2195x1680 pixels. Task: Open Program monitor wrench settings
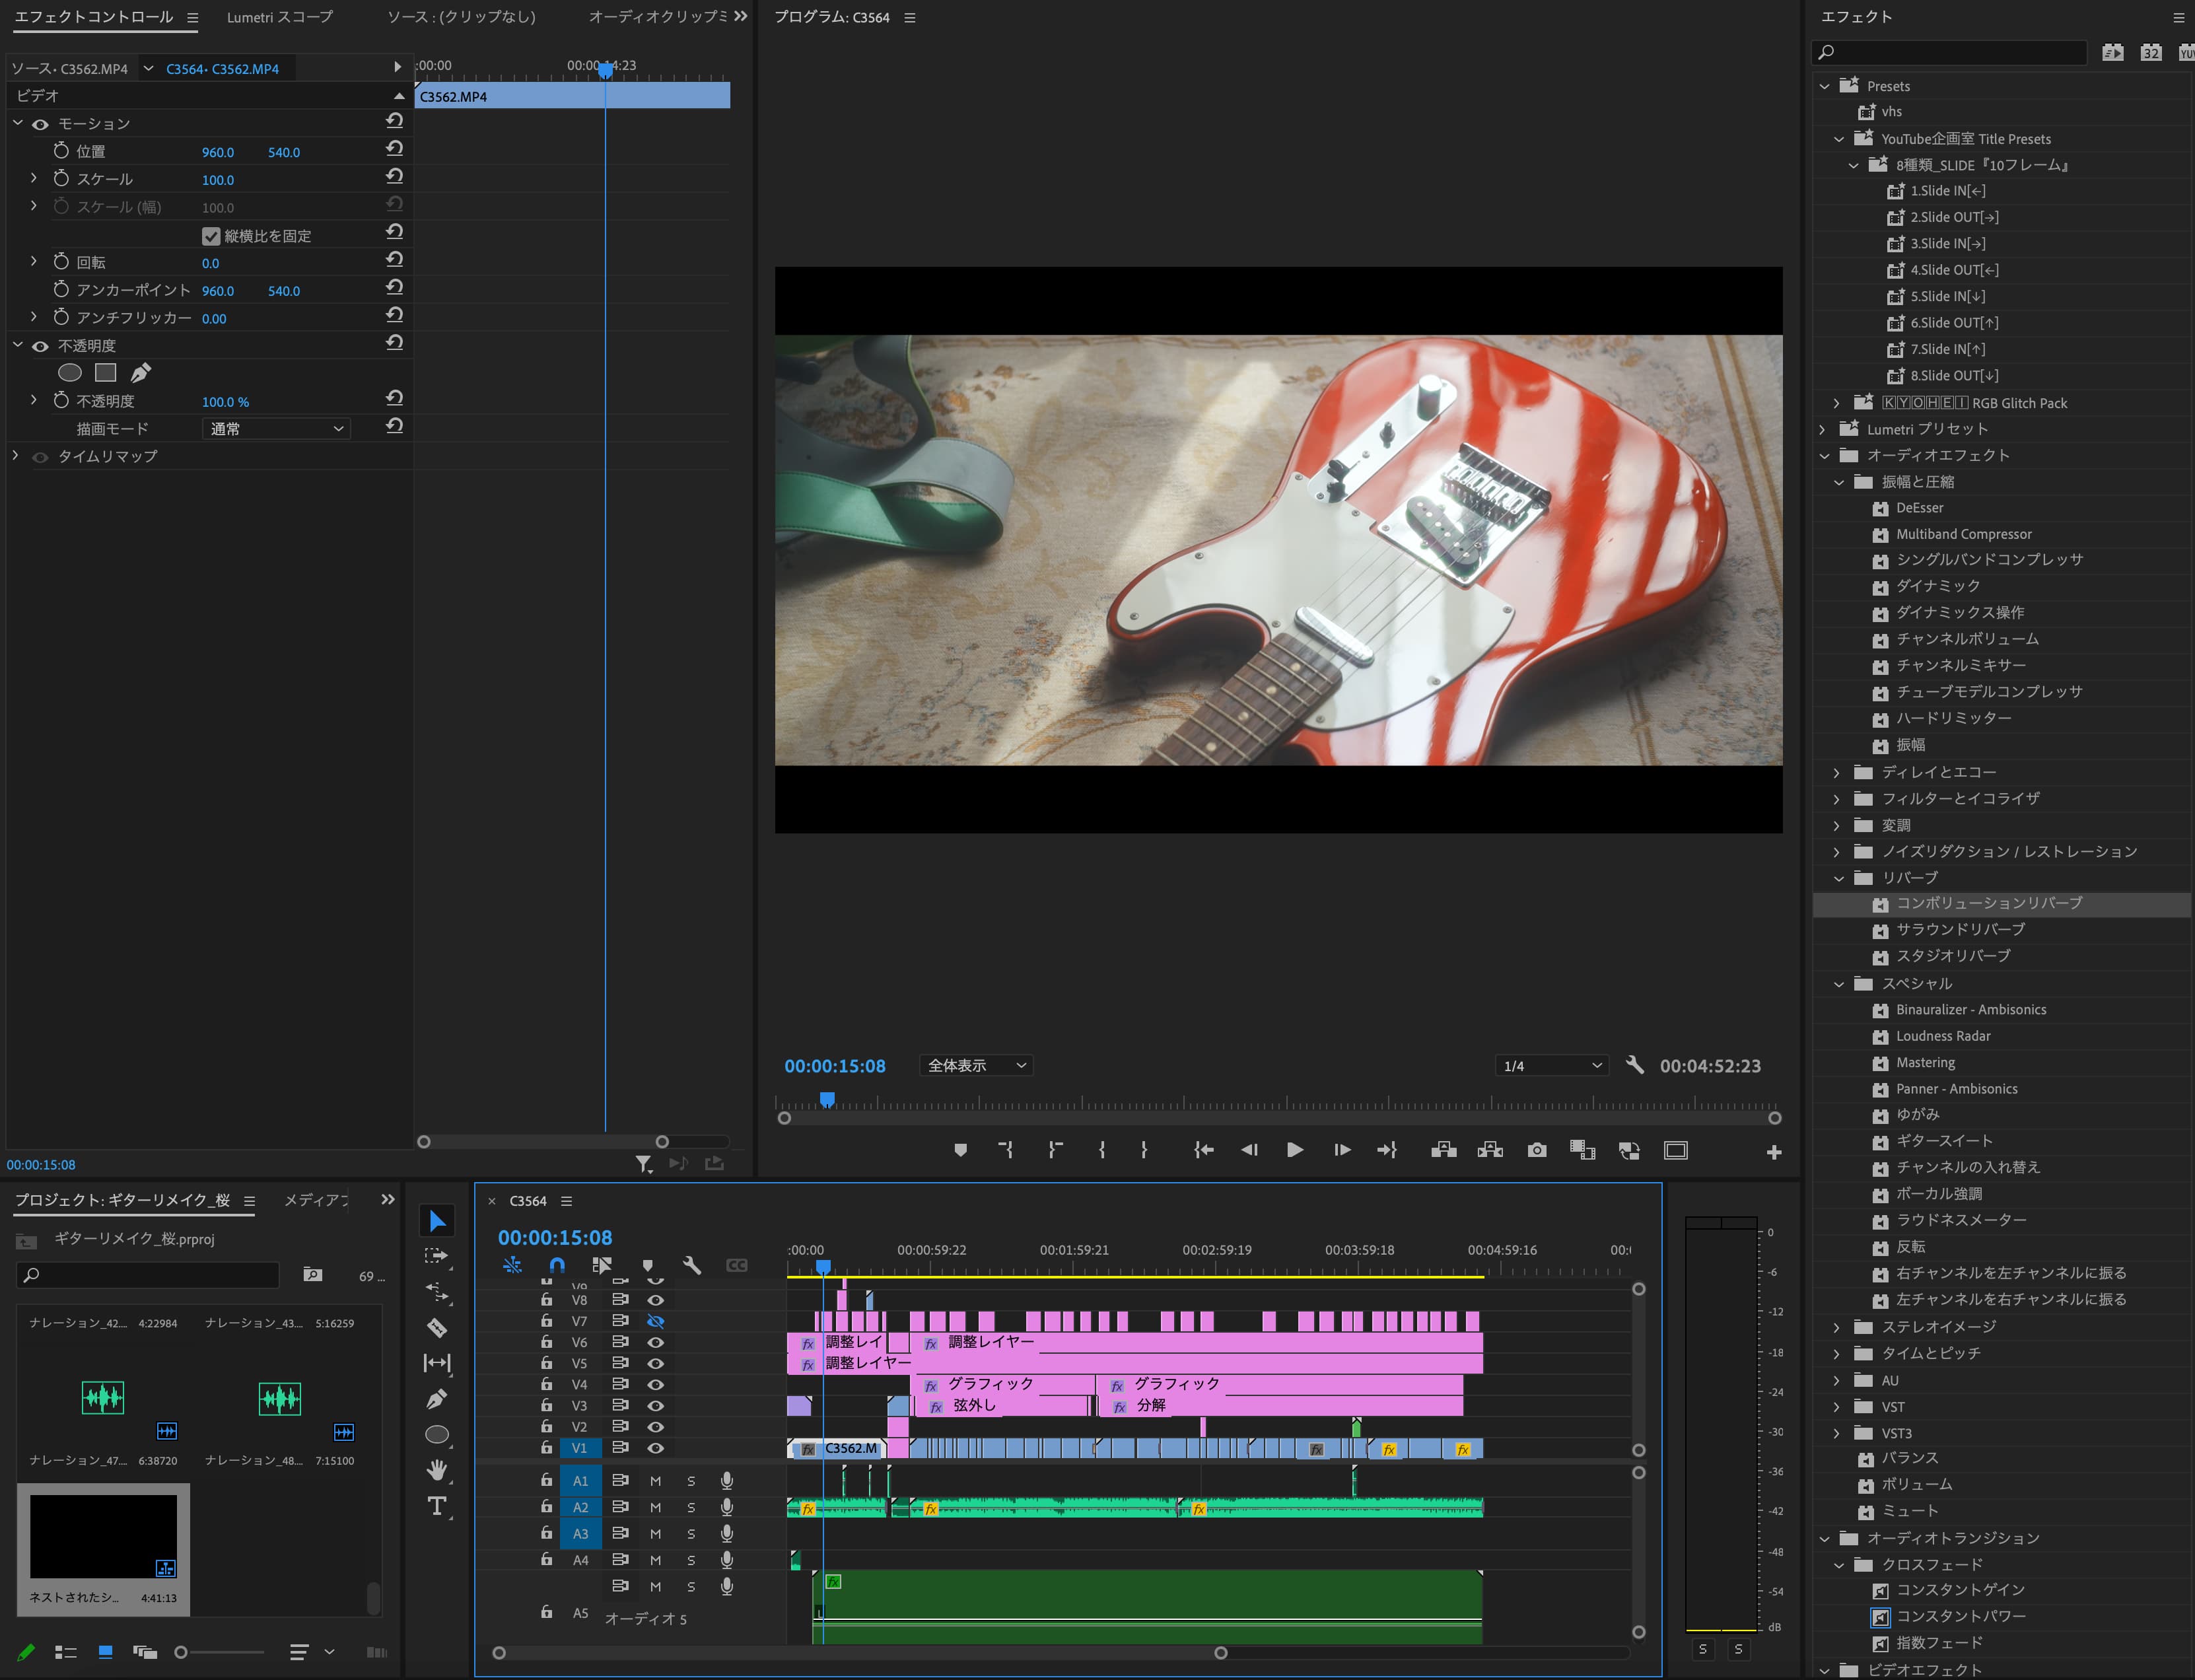tap(1635, 1065)
